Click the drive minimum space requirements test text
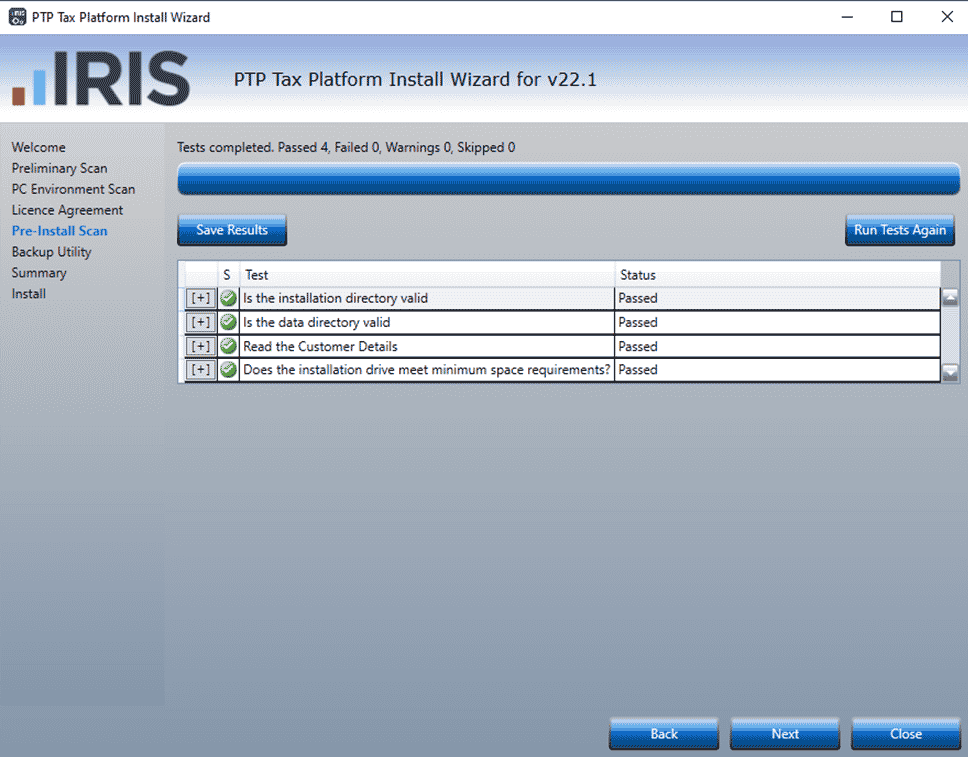The height and width of the screenshot is (757, 968). tap(427, 370)
